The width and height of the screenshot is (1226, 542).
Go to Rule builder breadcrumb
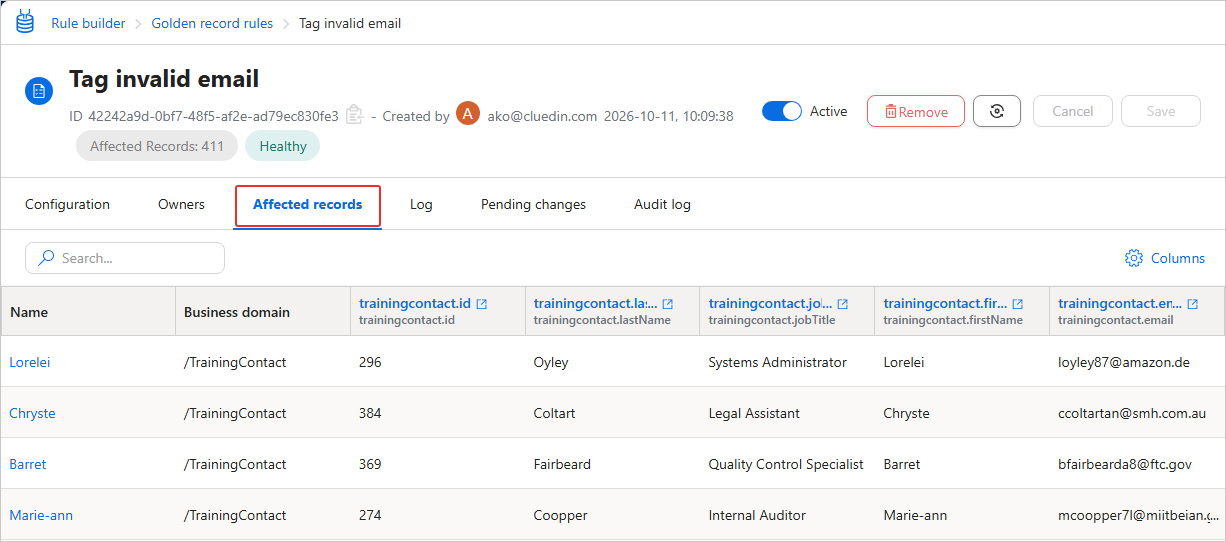pyautogui.click(x=88, y=23)
